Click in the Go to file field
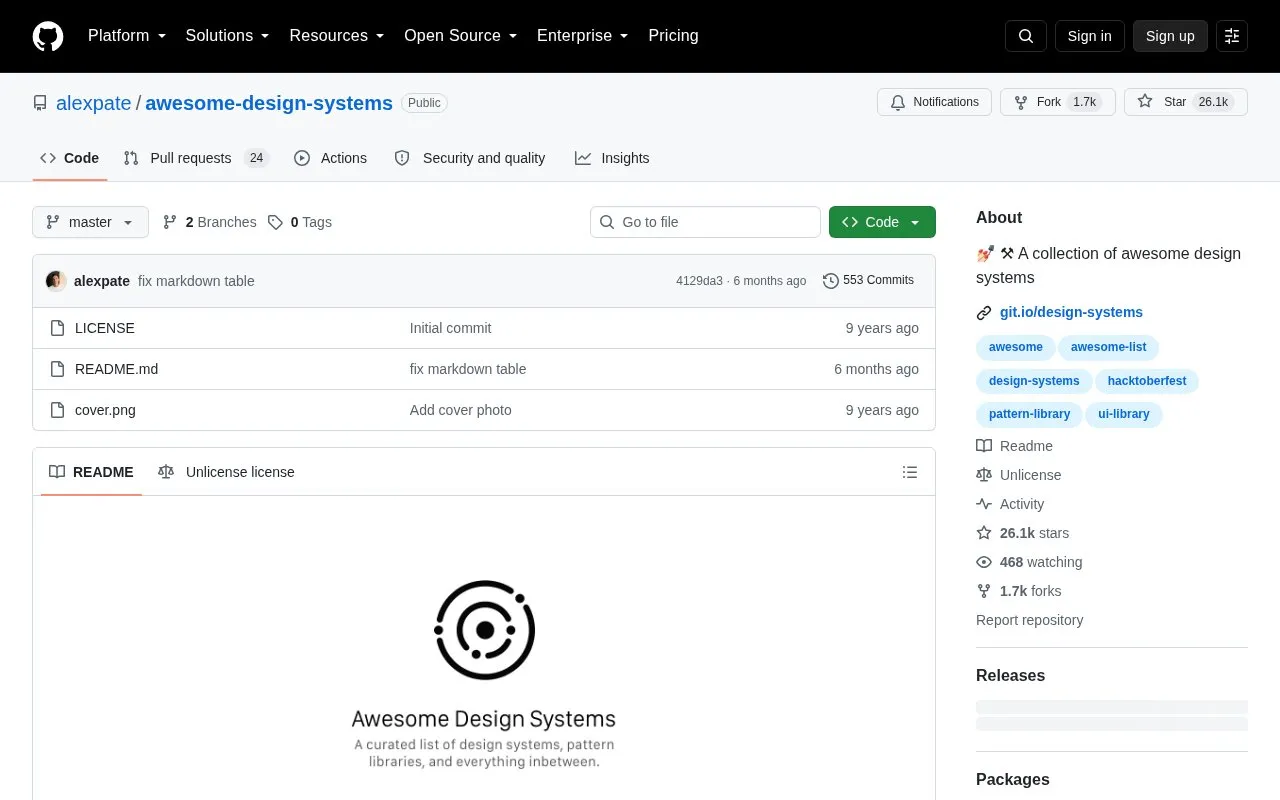1280x800 pixels. pyautogui.click(x=705, y=222)
